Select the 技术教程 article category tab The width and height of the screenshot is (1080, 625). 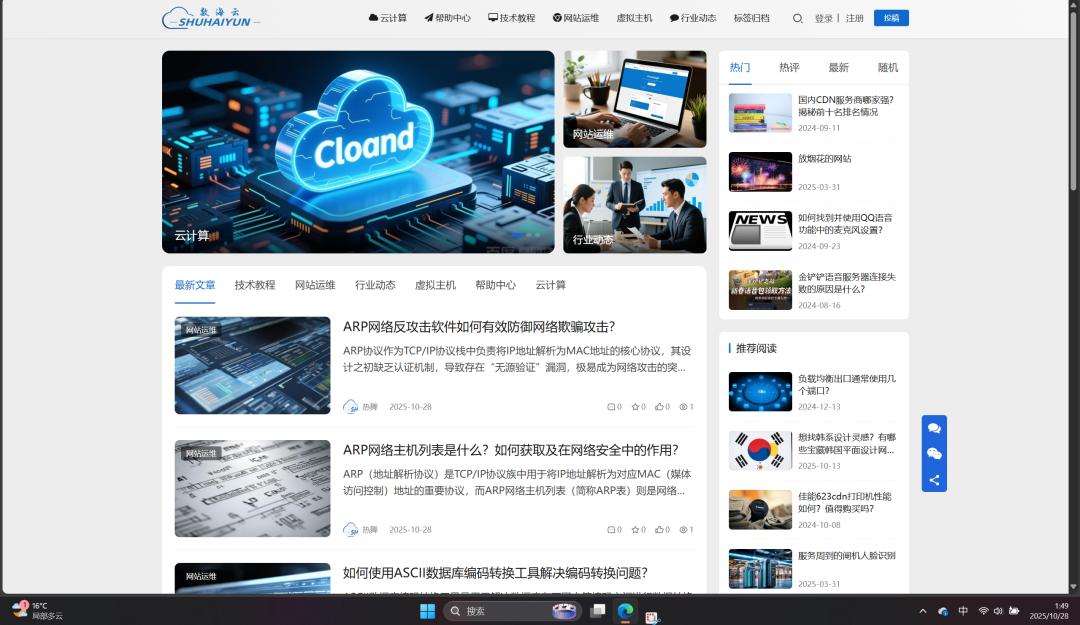[x=255, y=285]
